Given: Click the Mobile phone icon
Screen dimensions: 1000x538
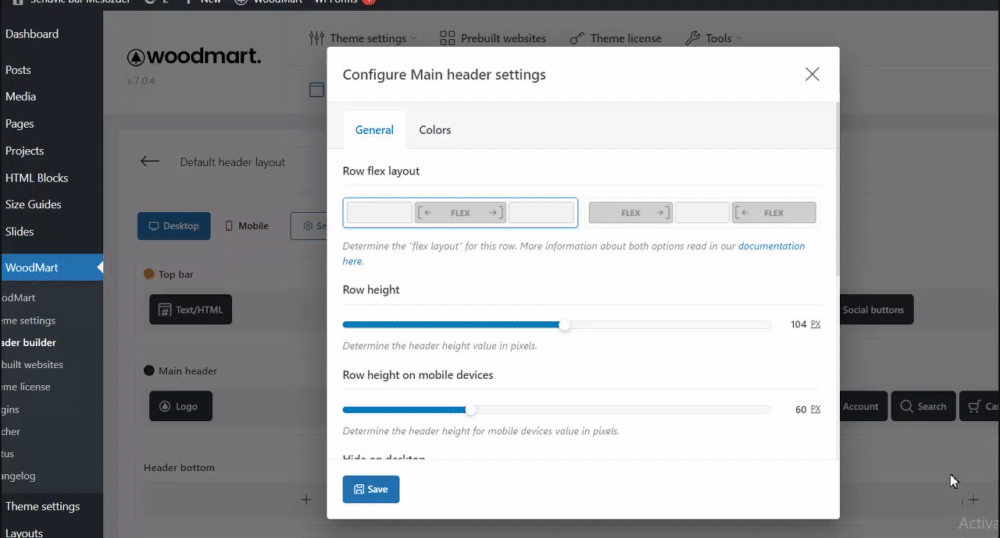Looking at the screenshot, I should pyautogui.click(x=229, y=226).
